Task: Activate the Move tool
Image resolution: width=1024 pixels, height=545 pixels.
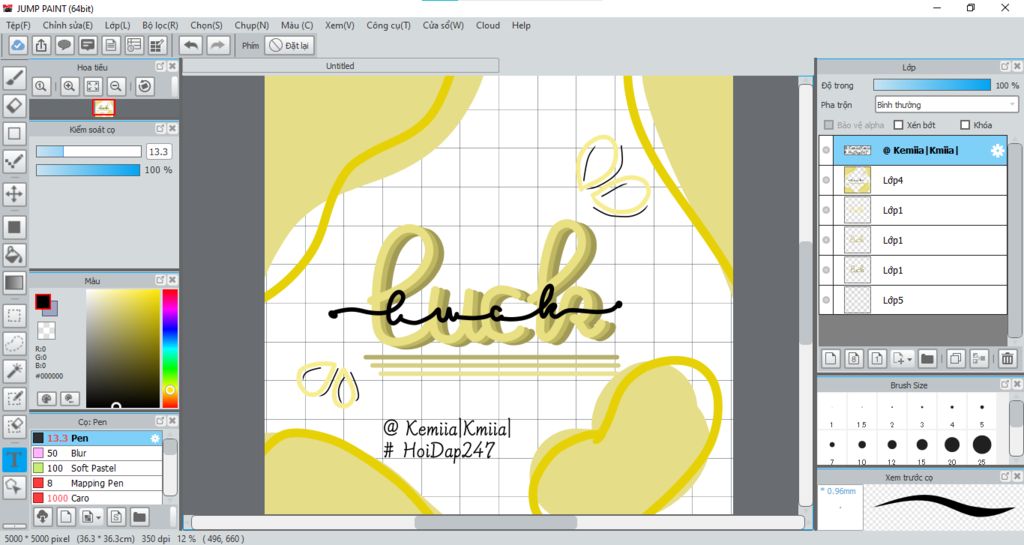Action: coord(14,194)
